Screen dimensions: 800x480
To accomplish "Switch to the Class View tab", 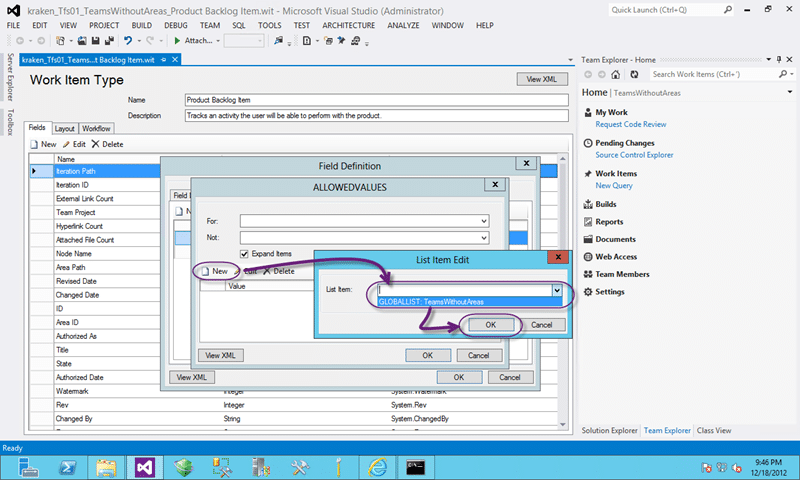I will [x=714, y=431].
